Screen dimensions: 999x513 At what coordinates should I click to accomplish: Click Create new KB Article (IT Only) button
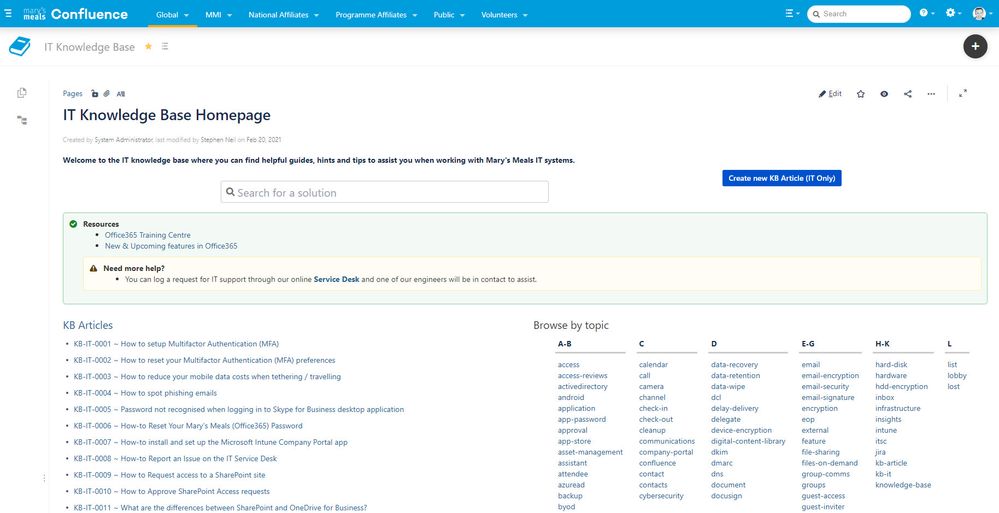[x=782, y=178]
